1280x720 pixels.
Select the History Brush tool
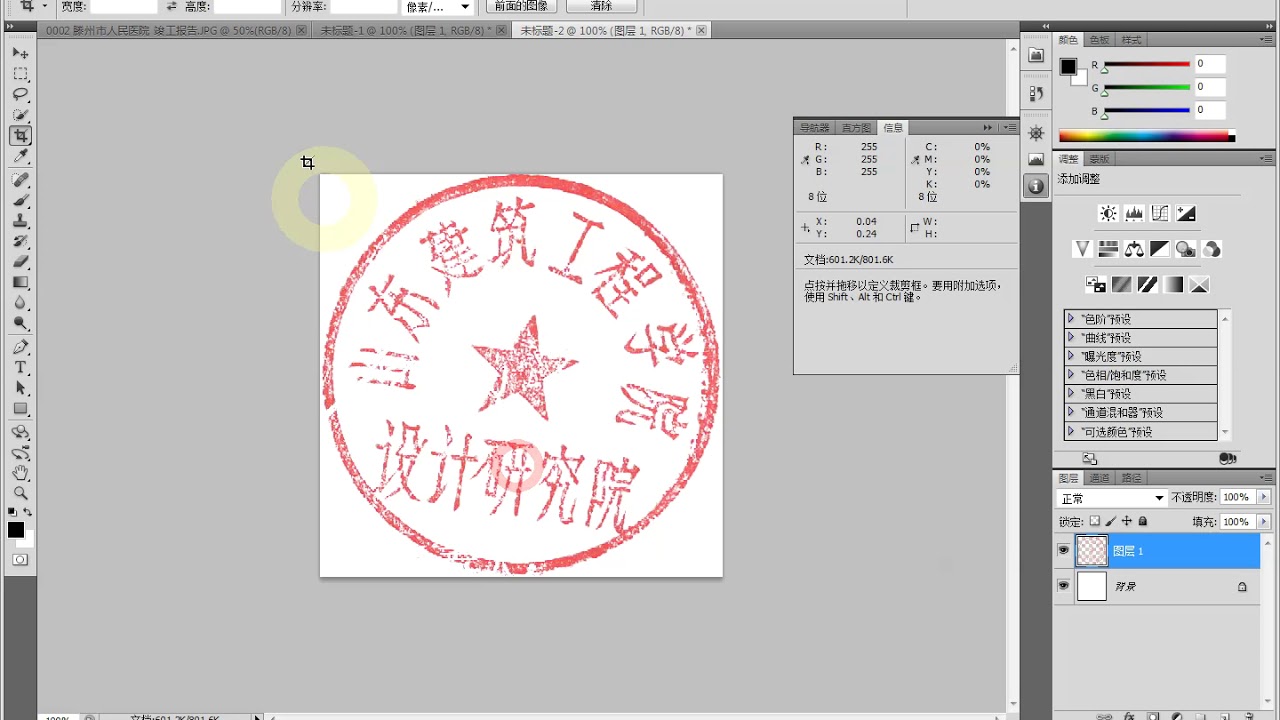tap(20, 241)
